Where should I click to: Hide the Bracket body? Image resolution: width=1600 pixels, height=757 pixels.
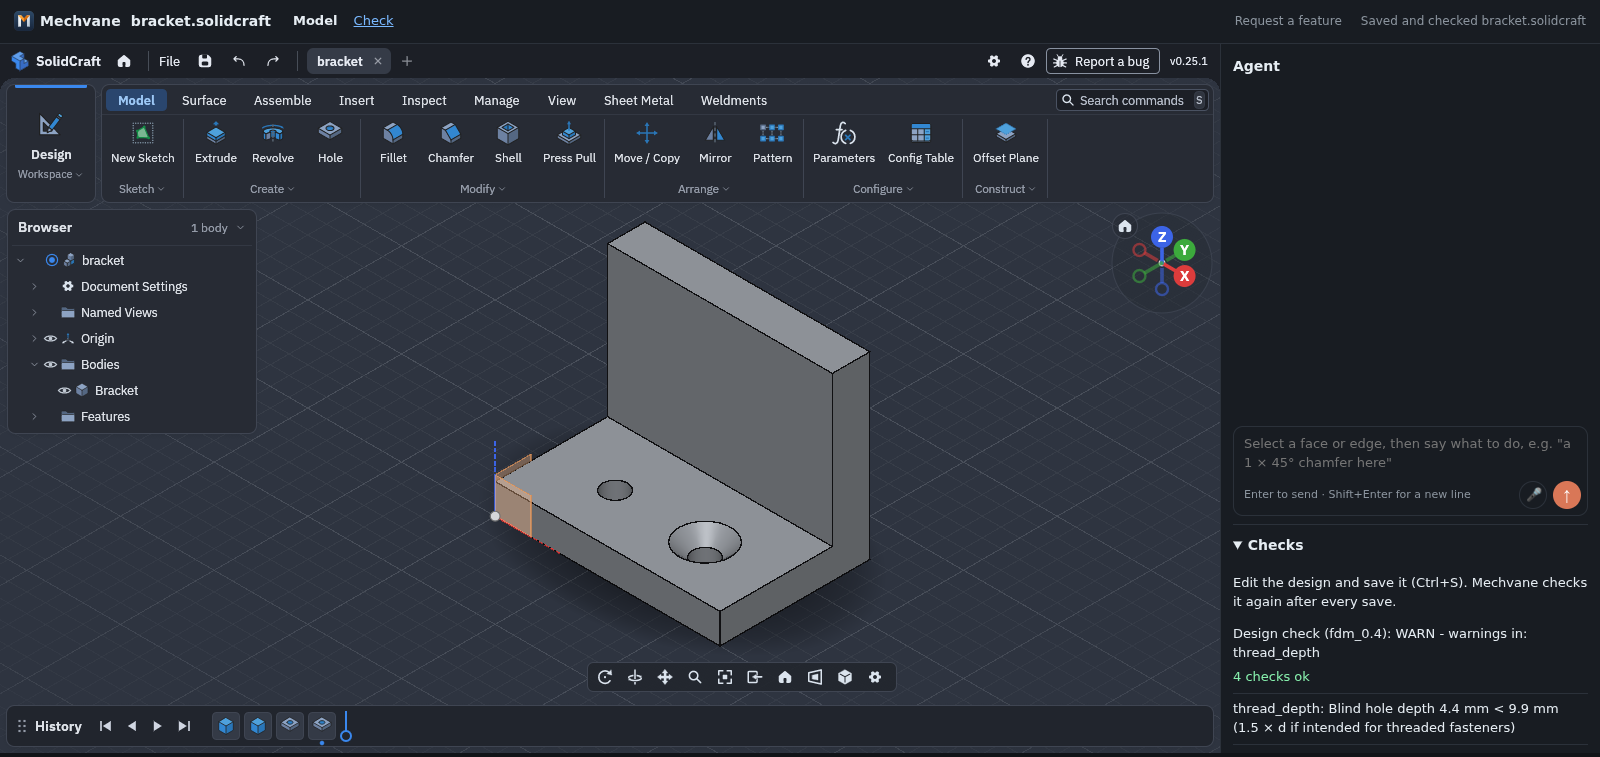pyautogui.click(x=64, y=391)
